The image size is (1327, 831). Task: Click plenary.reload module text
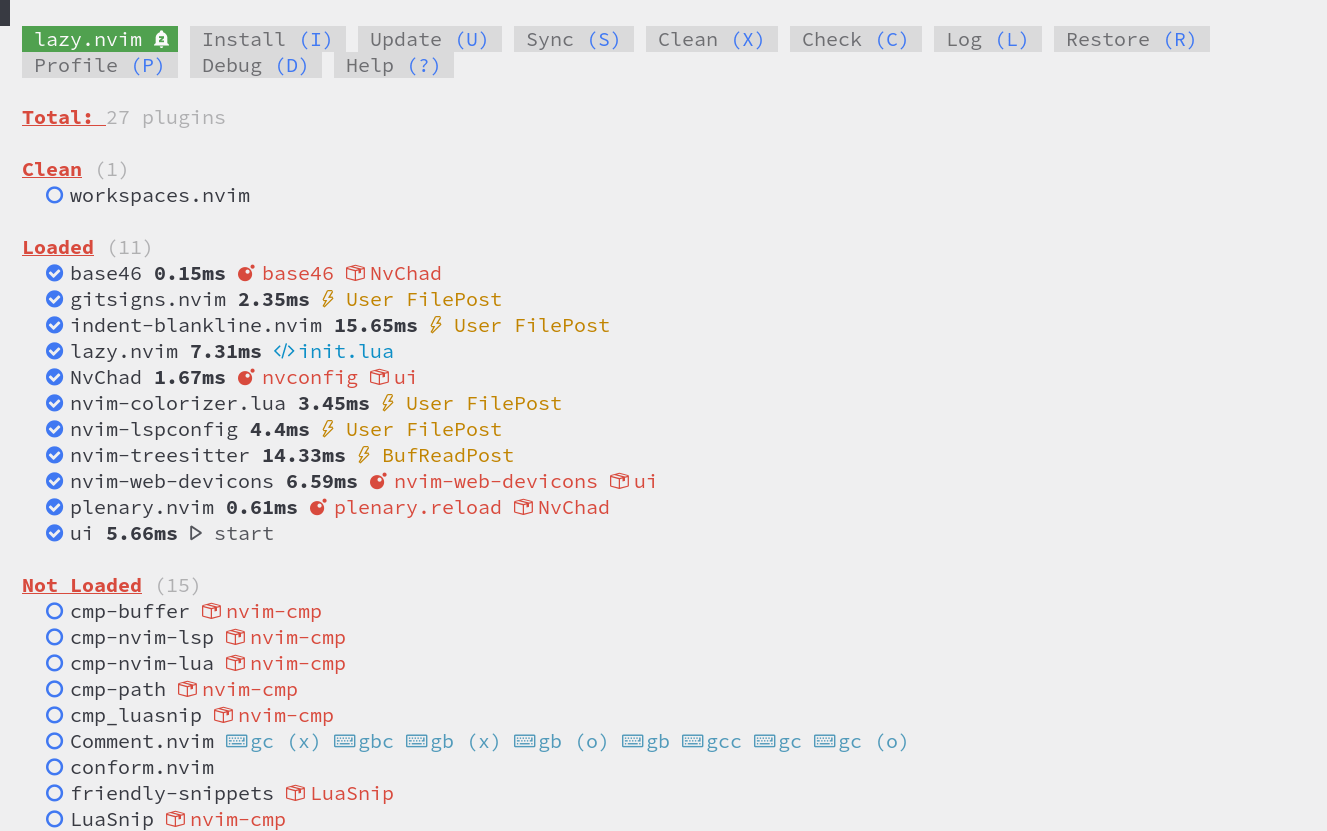[x=418, y=507]
